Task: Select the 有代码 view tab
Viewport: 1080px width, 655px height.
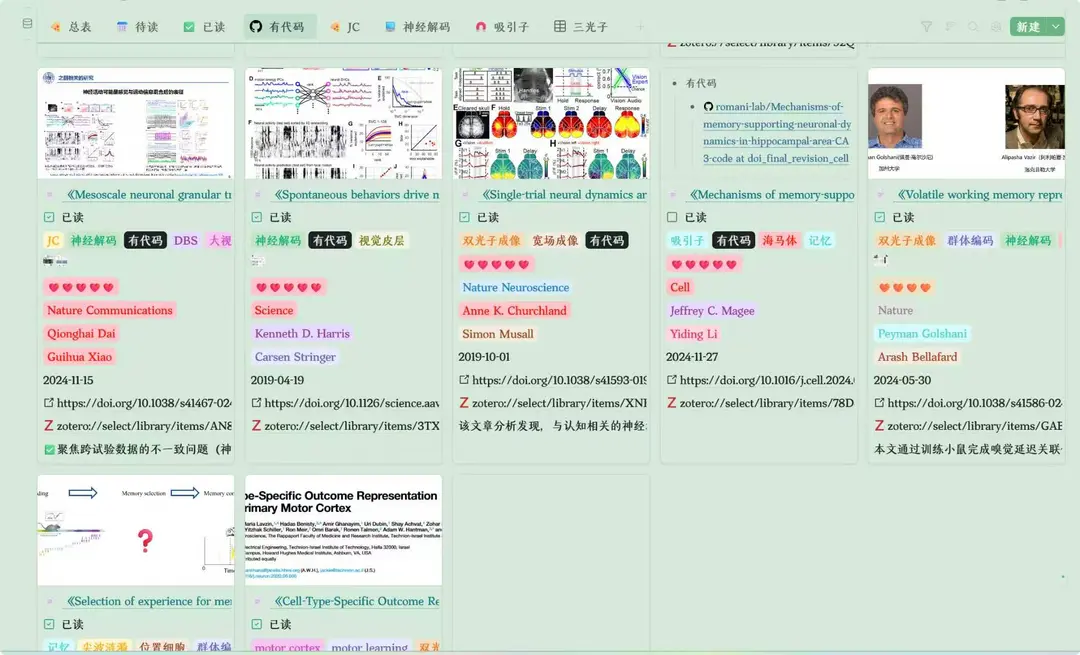Action: coord(278,27)
